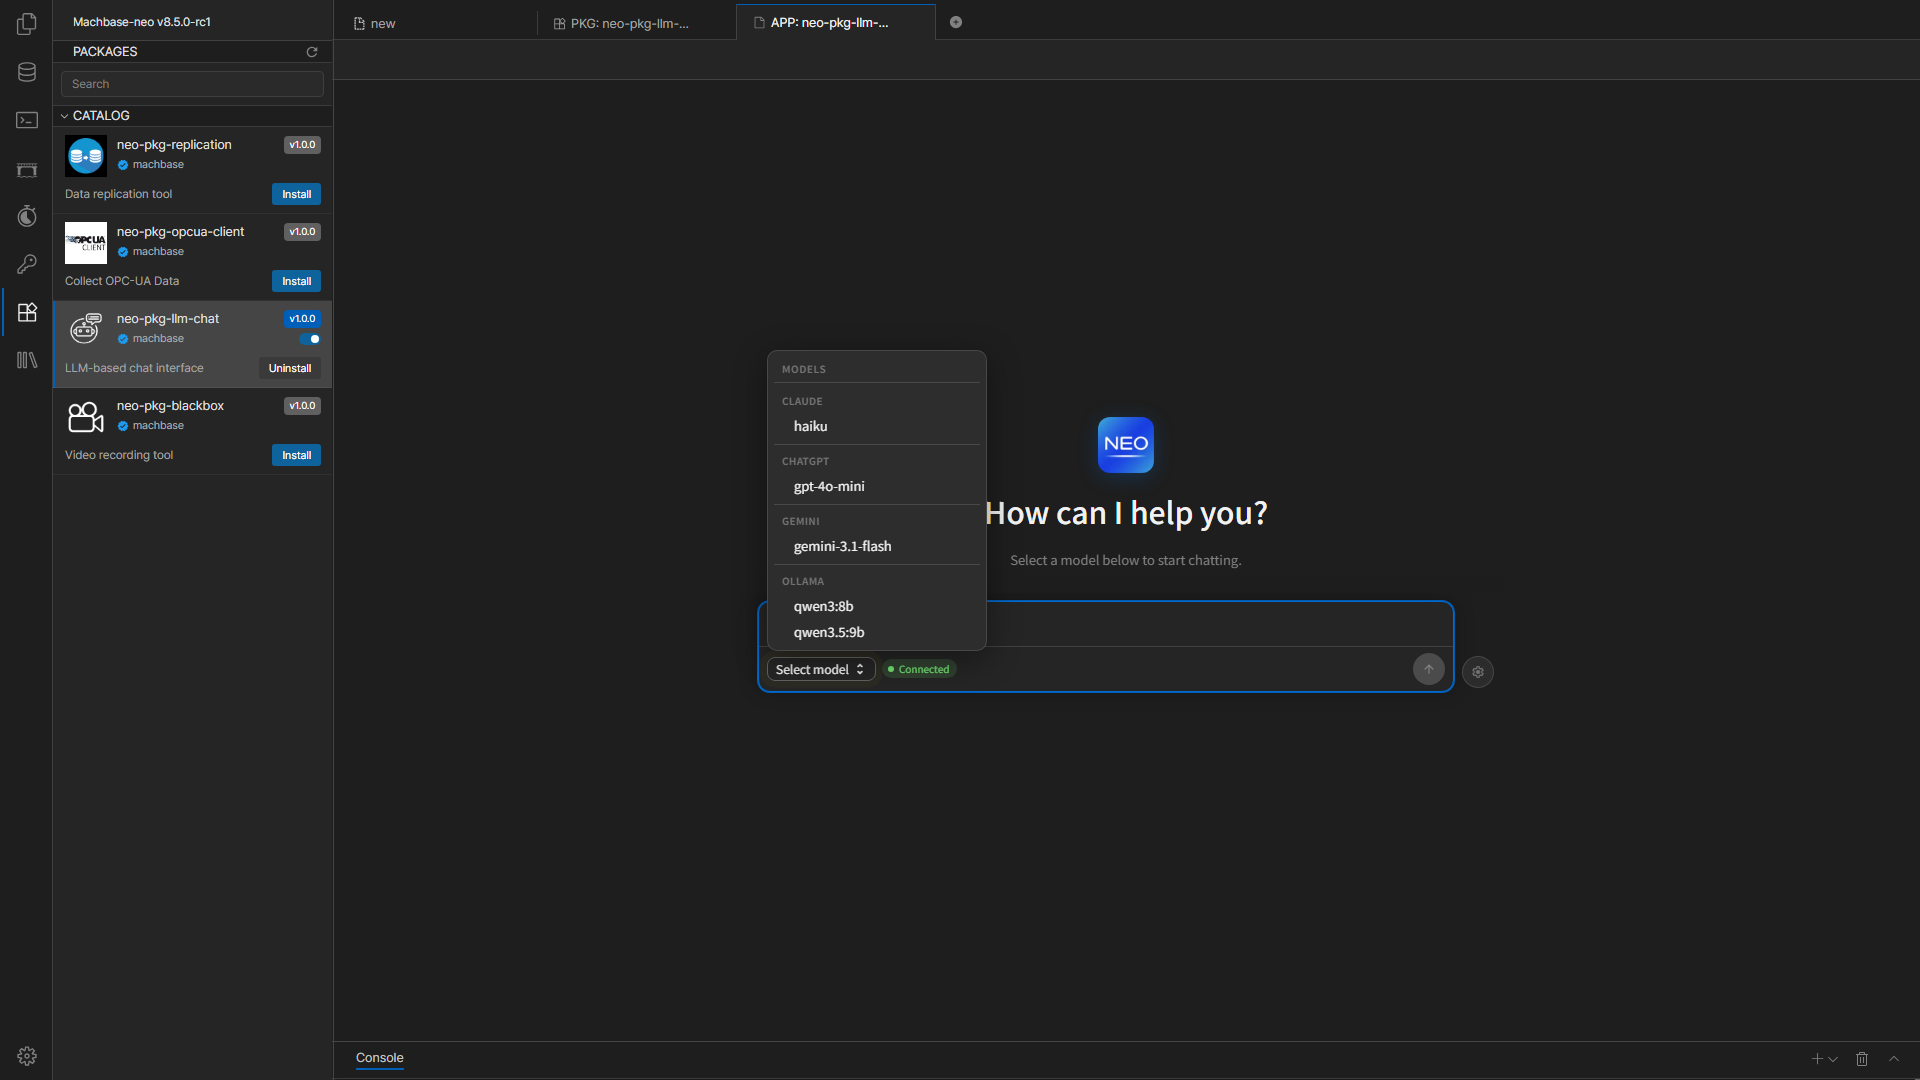Click the LLM-based chat interface description
Viewport: 1920px width, 1080px height.
click(134, 368)
